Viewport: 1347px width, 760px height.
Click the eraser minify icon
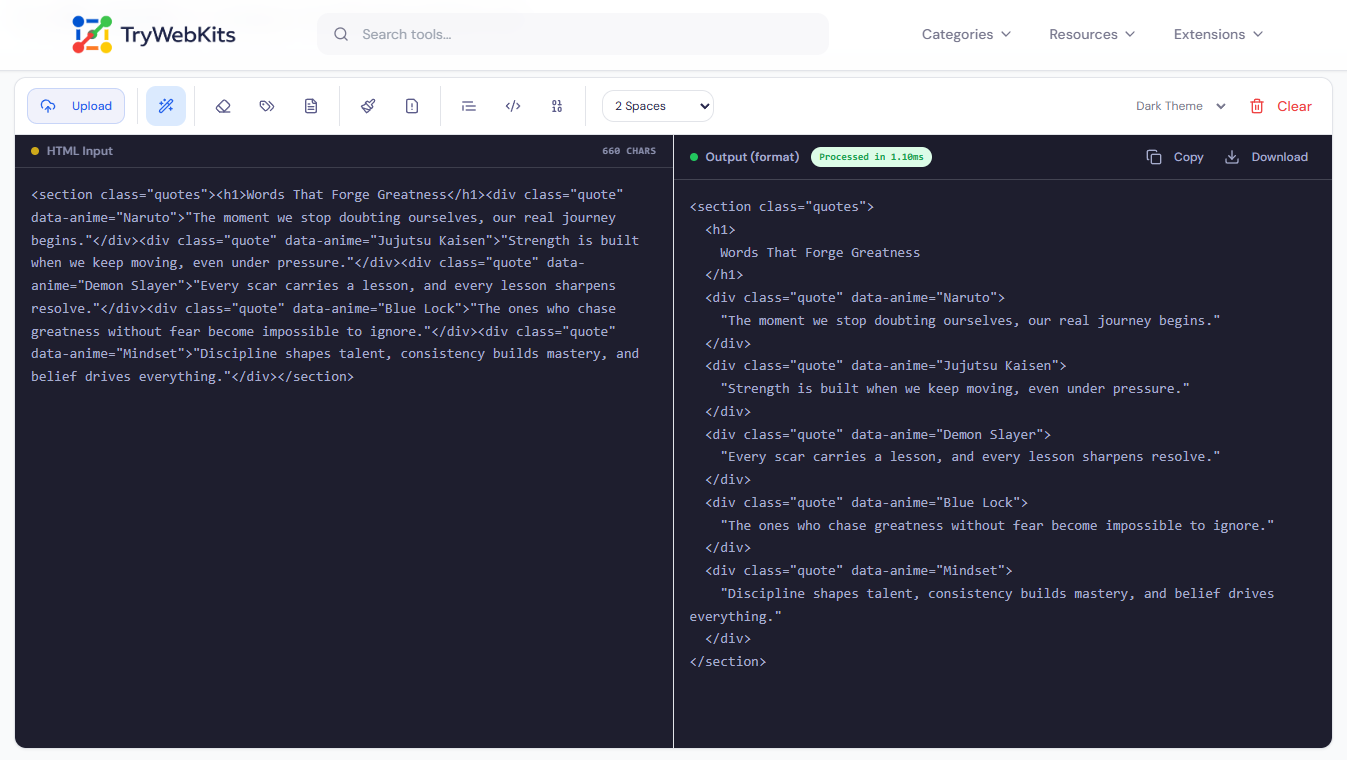coord(223,105)
